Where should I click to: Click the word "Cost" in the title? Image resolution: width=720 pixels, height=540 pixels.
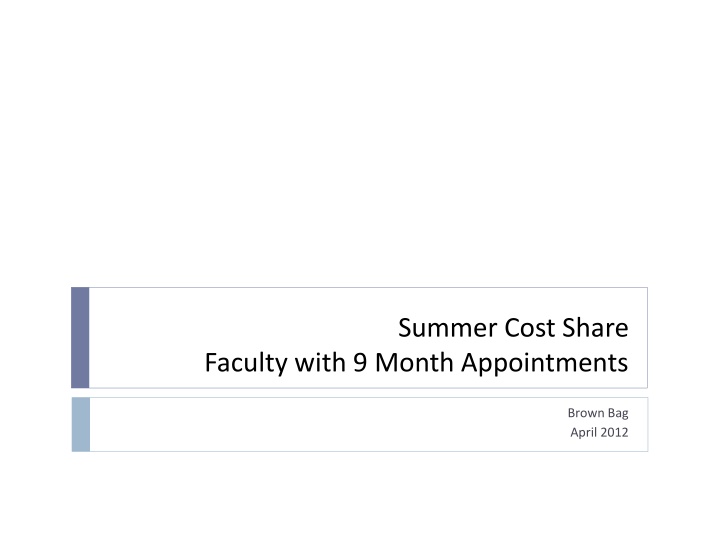[x=526, y=326]
